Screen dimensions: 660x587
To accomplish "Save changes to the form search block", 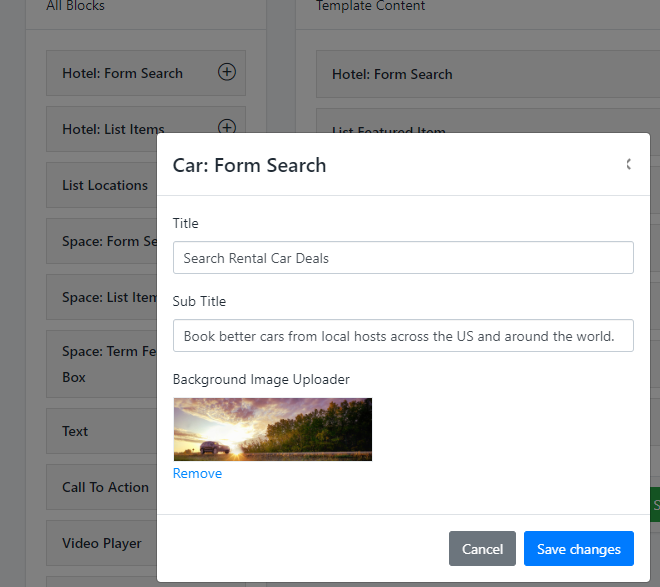I will [x=578, y=549].
